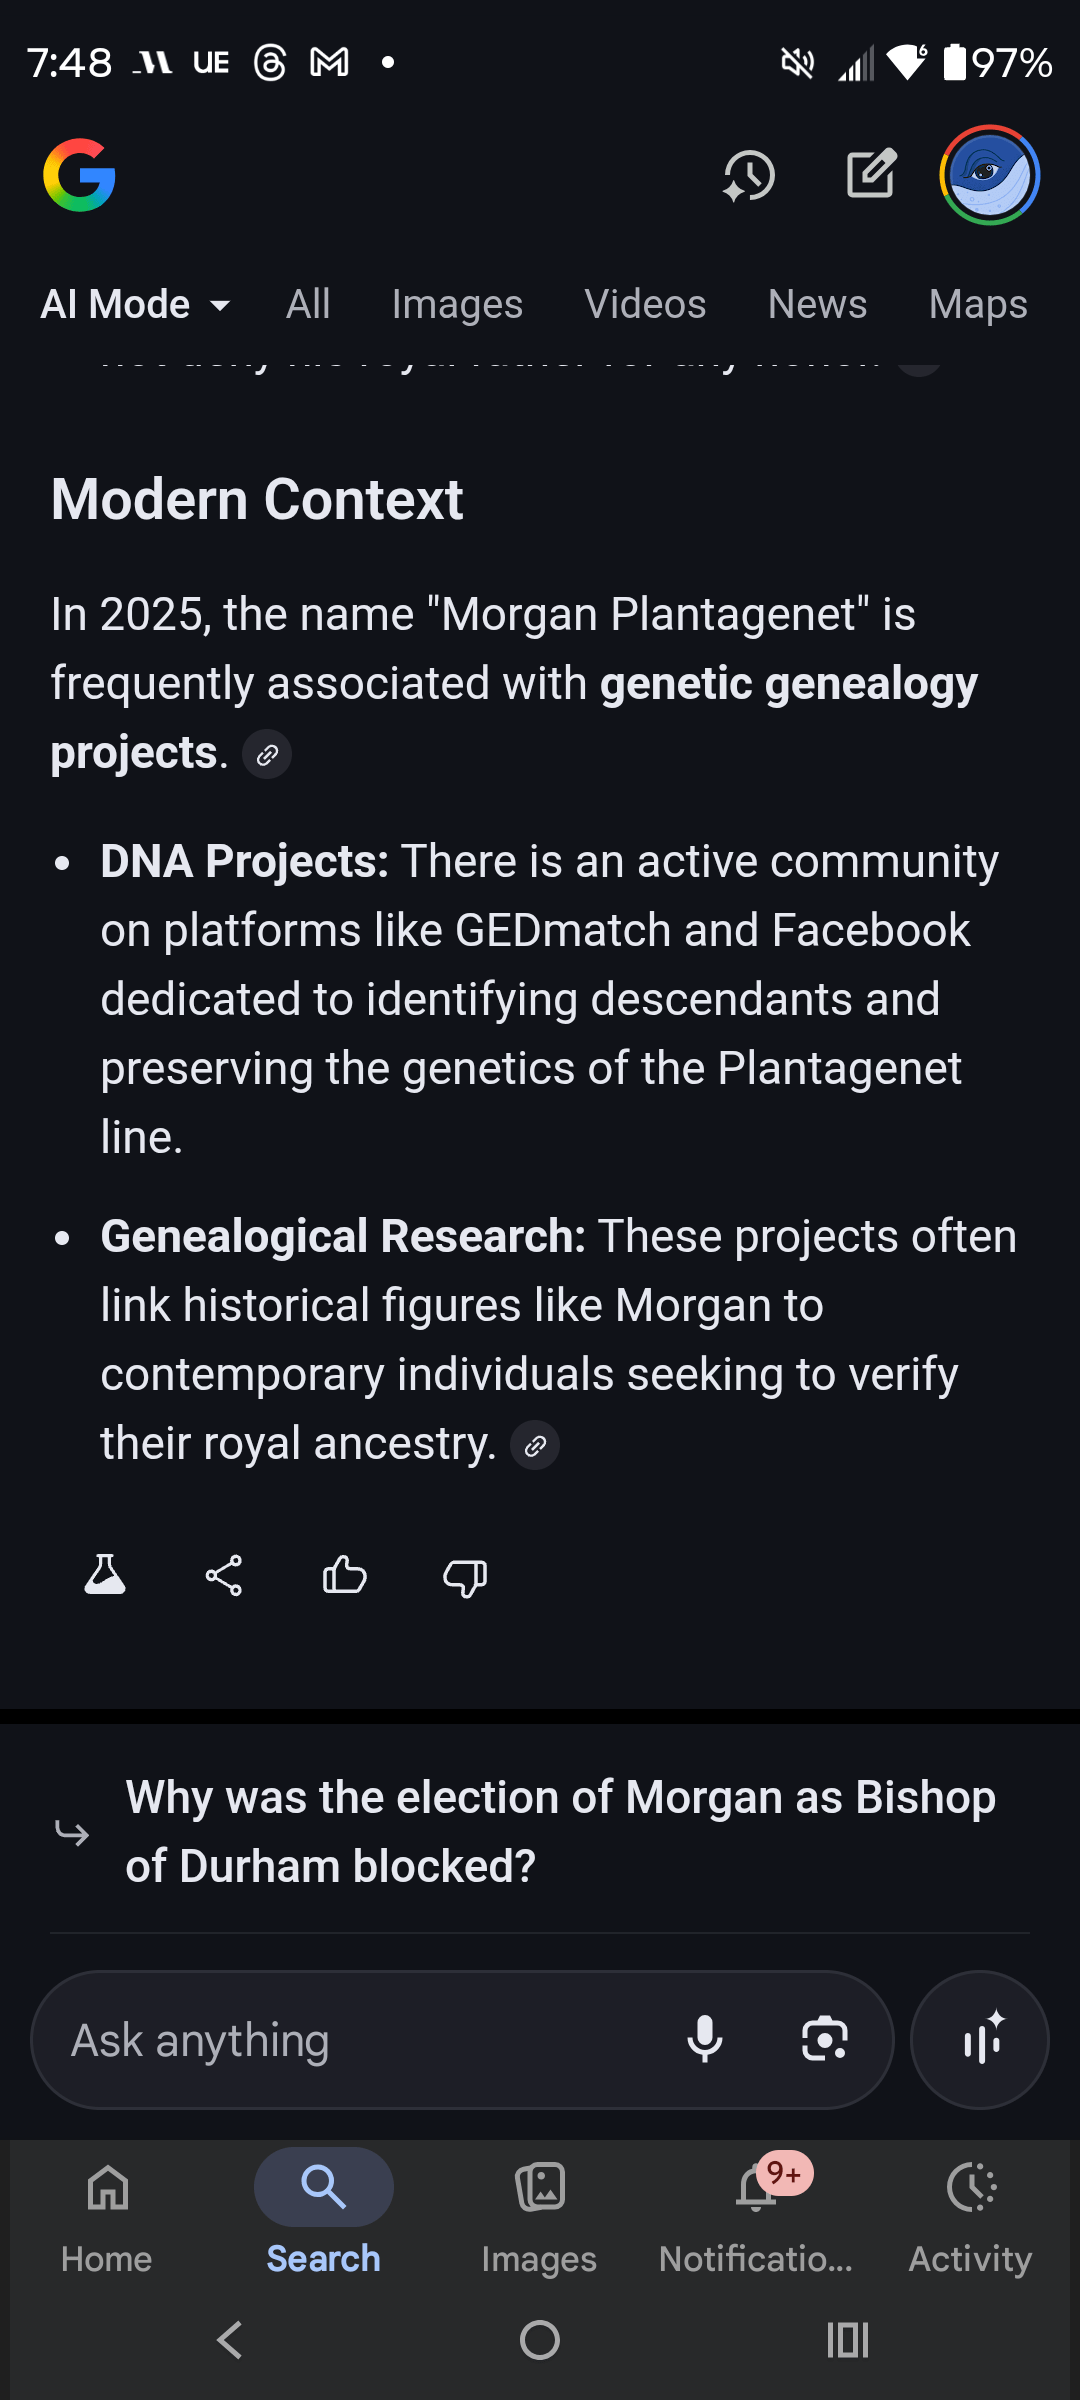Start a new chat with the compose icon
Image resolution: width=1080 pixels, height=2400 pixels.
point(871,173)
